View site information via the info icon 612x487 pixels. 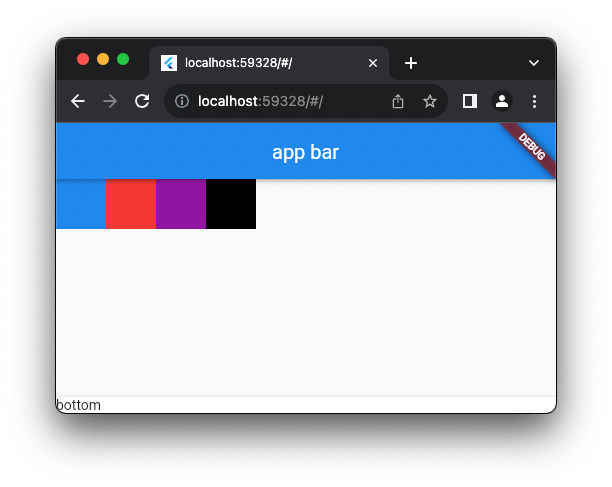182,101
